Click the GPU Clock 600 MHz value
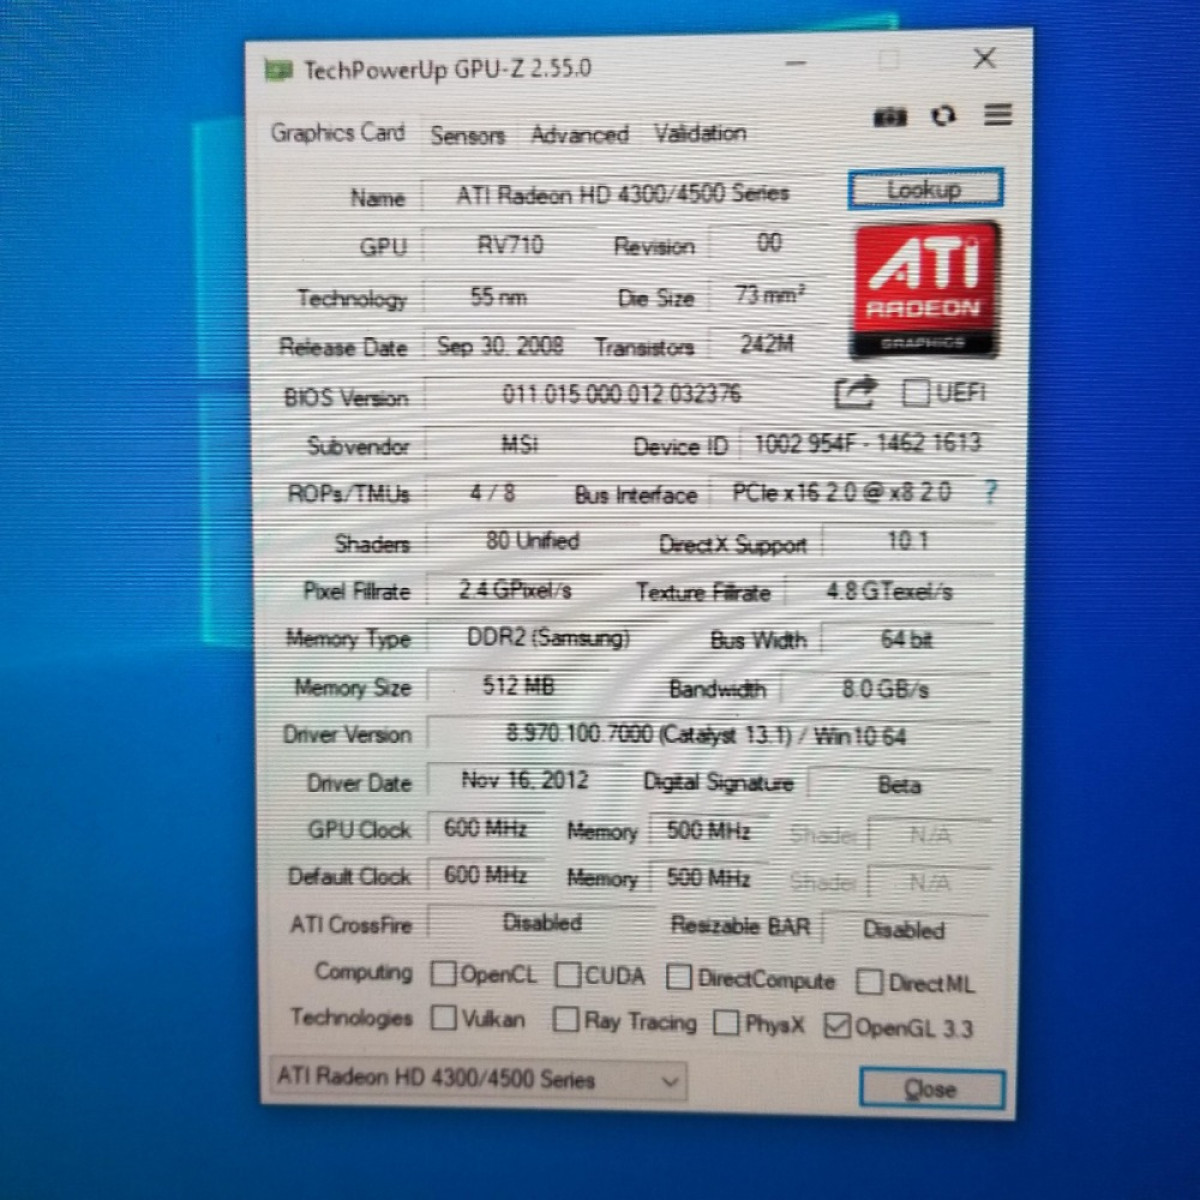The height and width of the screenshot is (1200, 1200). tap(486, 828)
